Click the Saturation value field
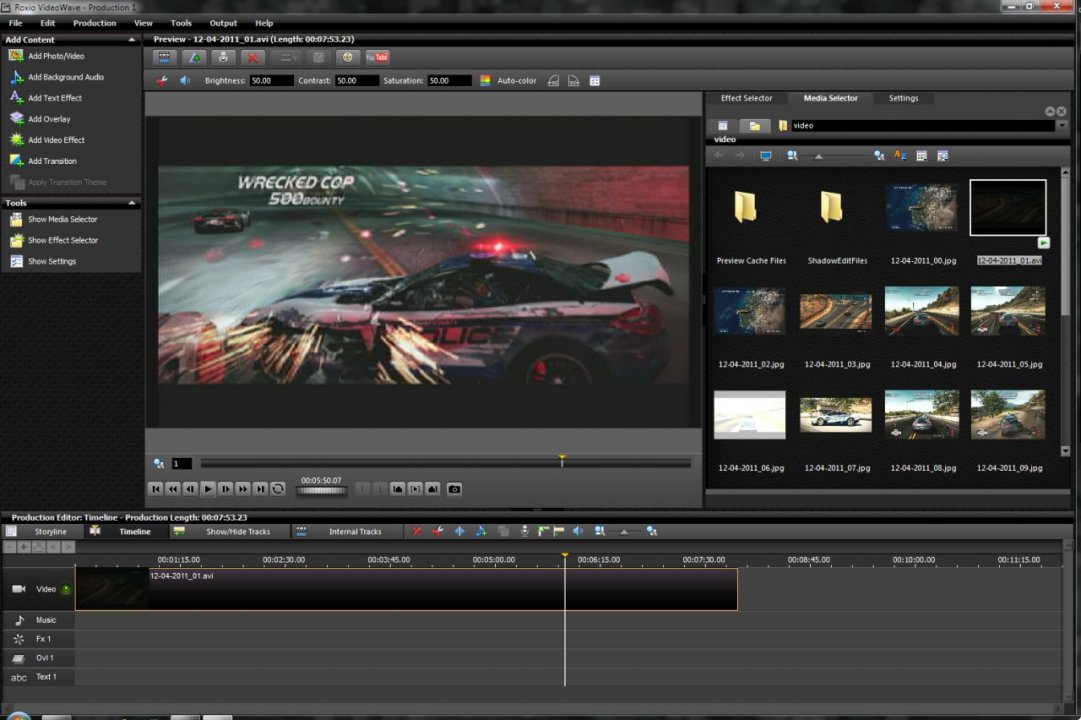Viewport: 1081px width, 720px height. [x=449, y=81]
